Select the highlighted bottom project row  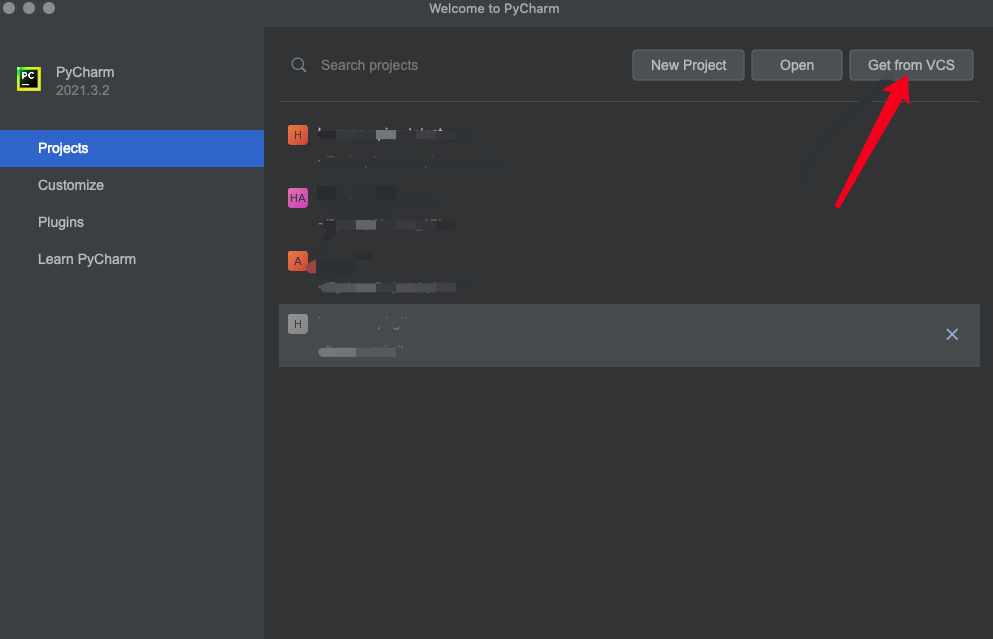pyautogui.click(x=600, y=334)
